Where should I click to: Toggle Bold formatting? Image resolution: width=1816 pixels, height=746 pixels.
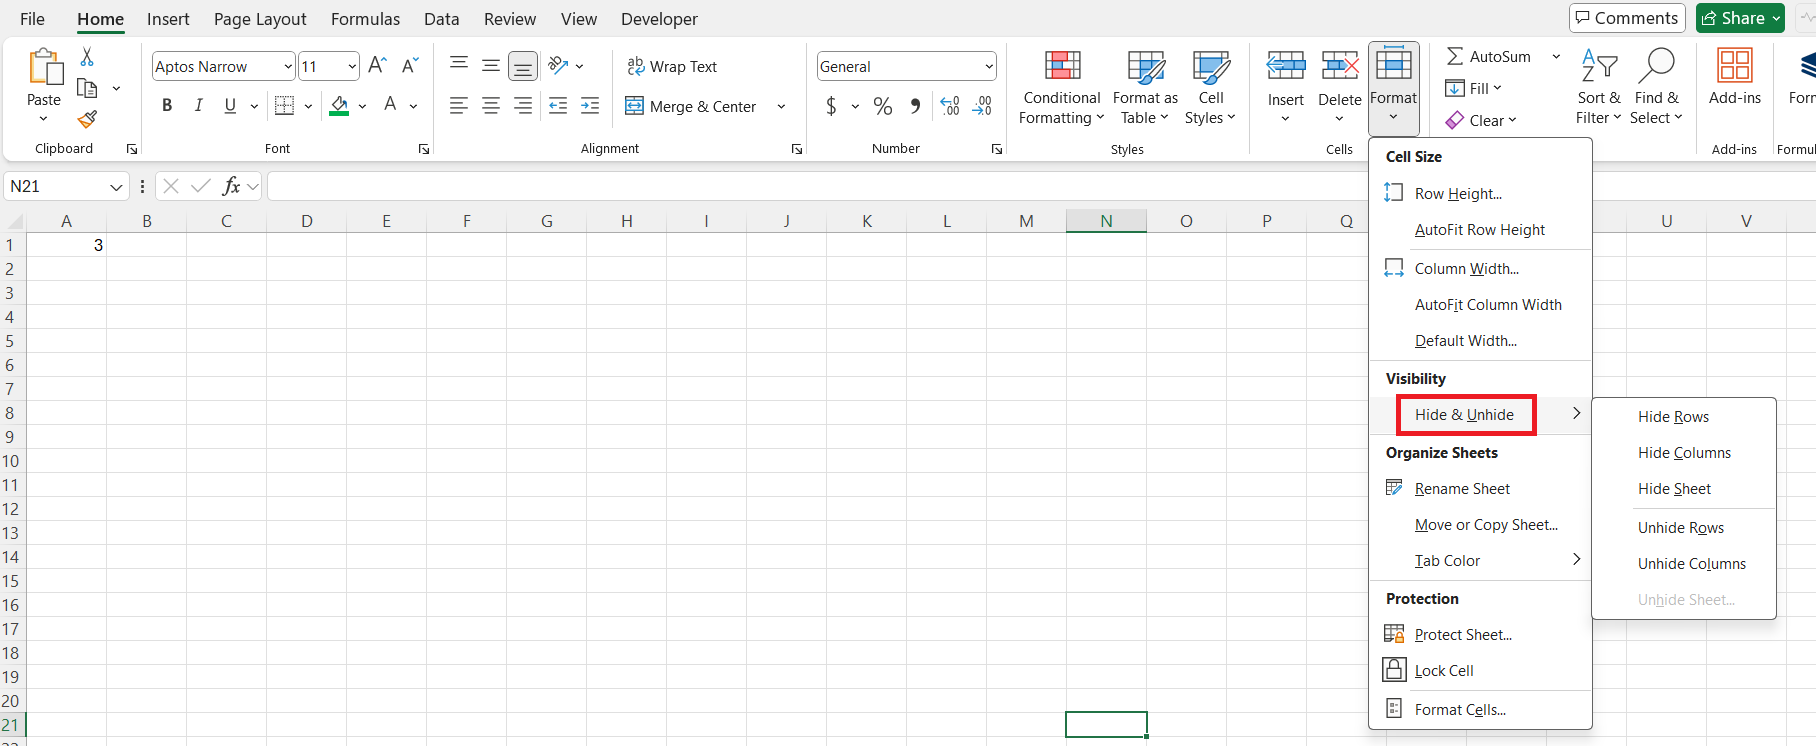click(x=167, y=105)
